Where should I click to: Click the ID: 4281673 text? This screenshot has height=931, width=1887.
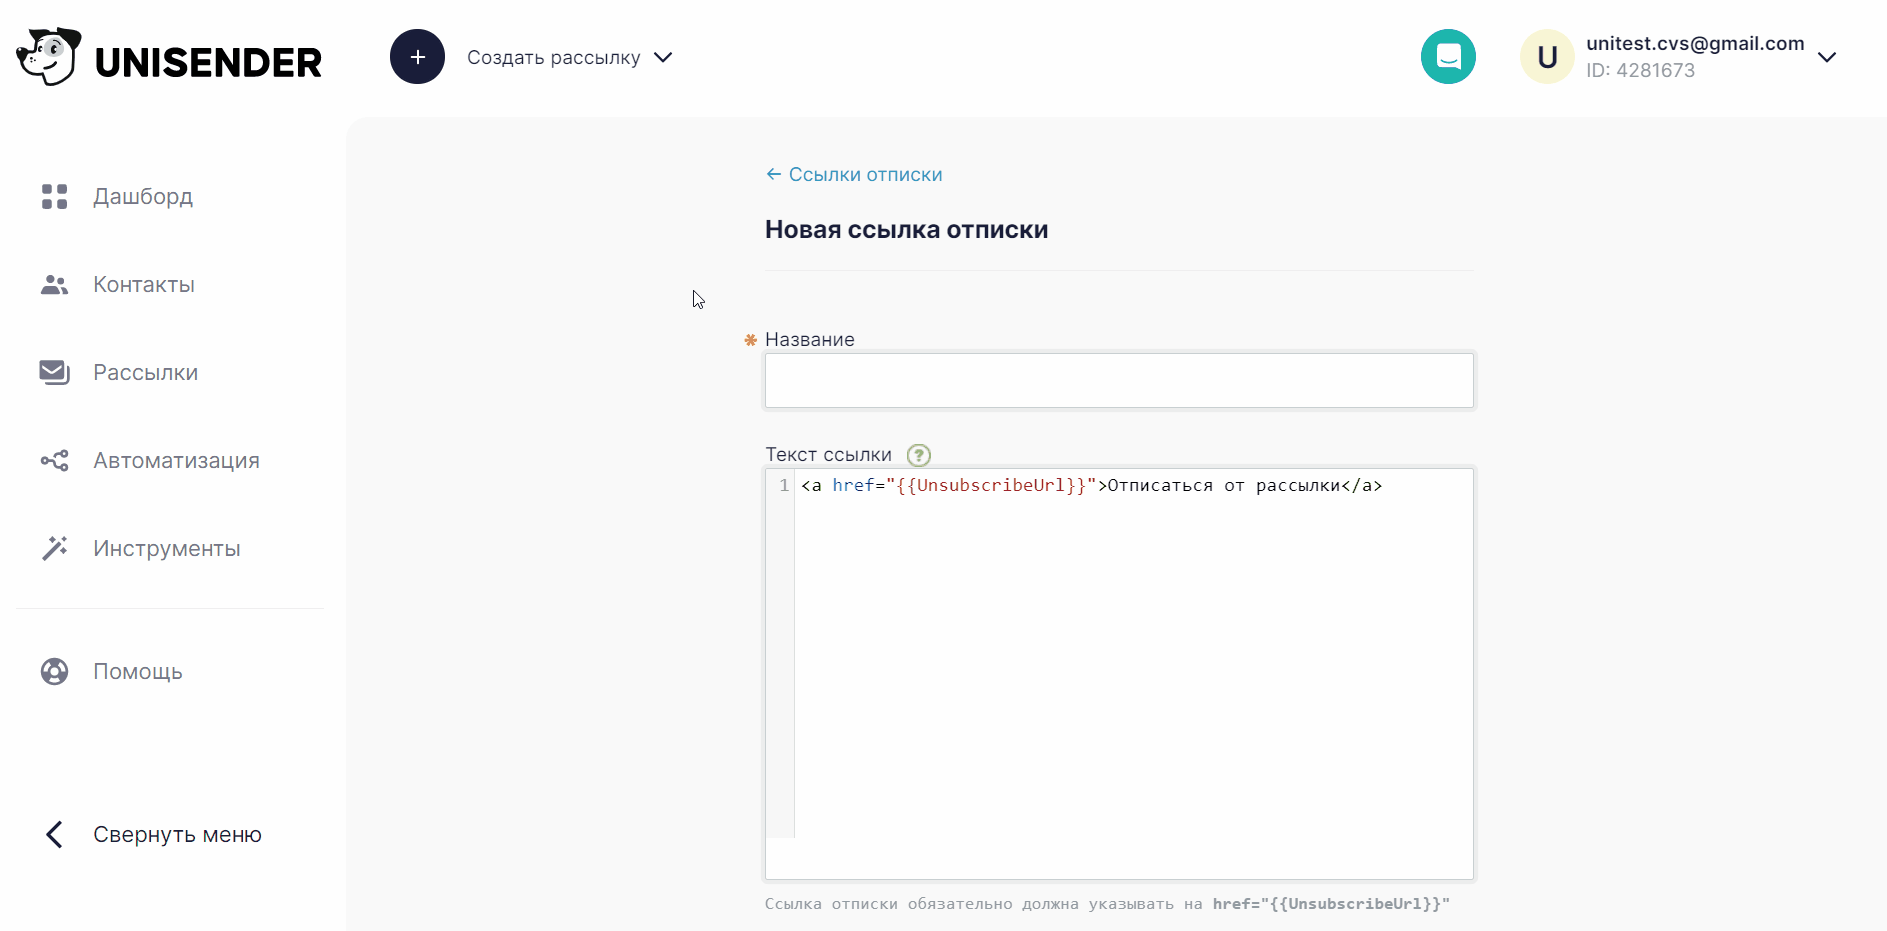[x=1640, y=70]
